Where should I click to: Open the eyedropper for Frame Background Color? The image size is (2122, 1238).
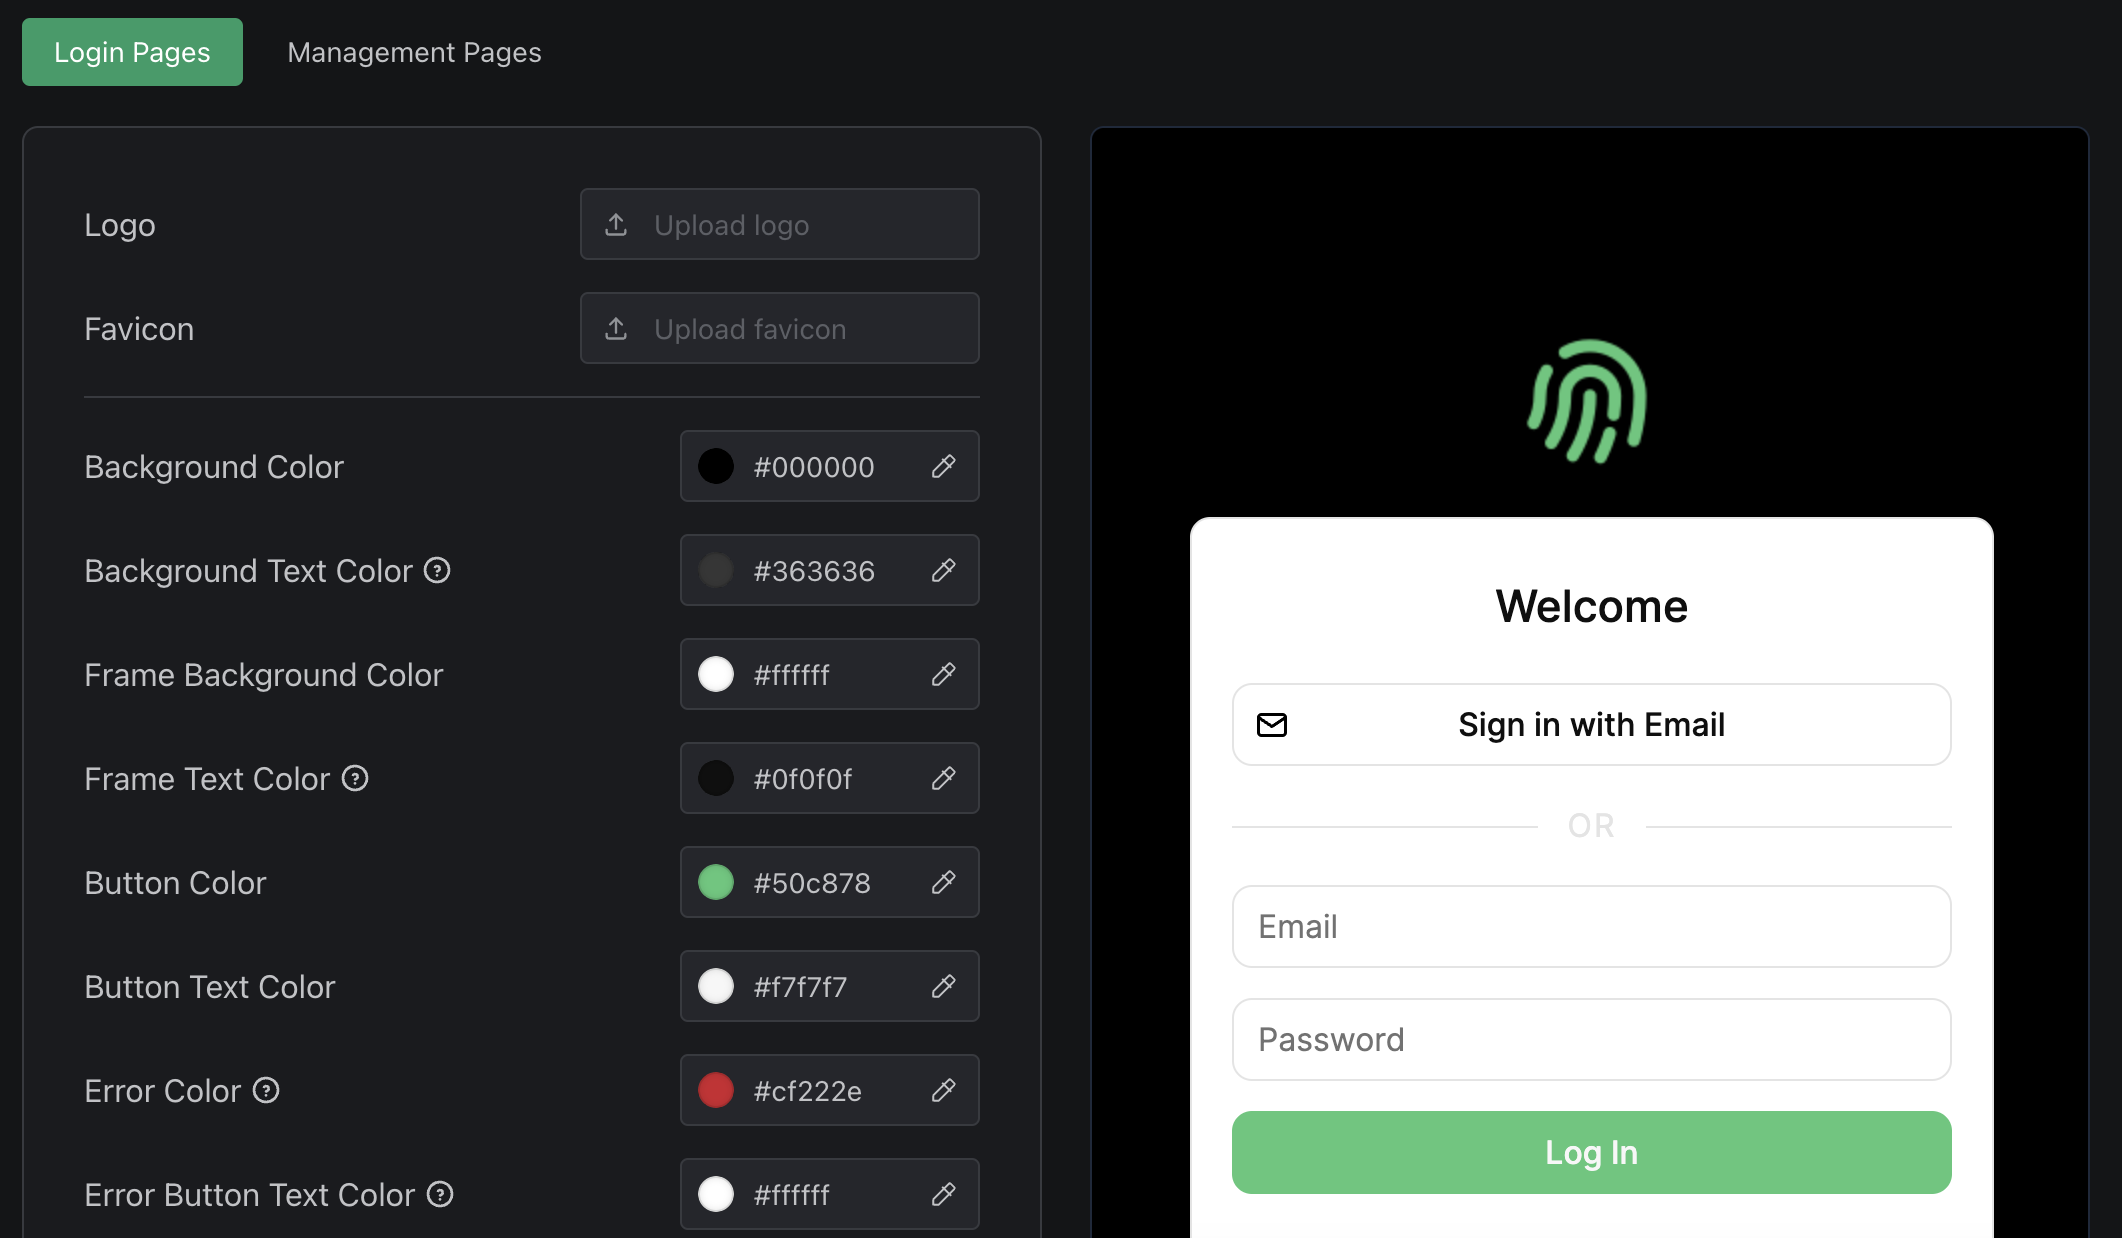(943, 674)
